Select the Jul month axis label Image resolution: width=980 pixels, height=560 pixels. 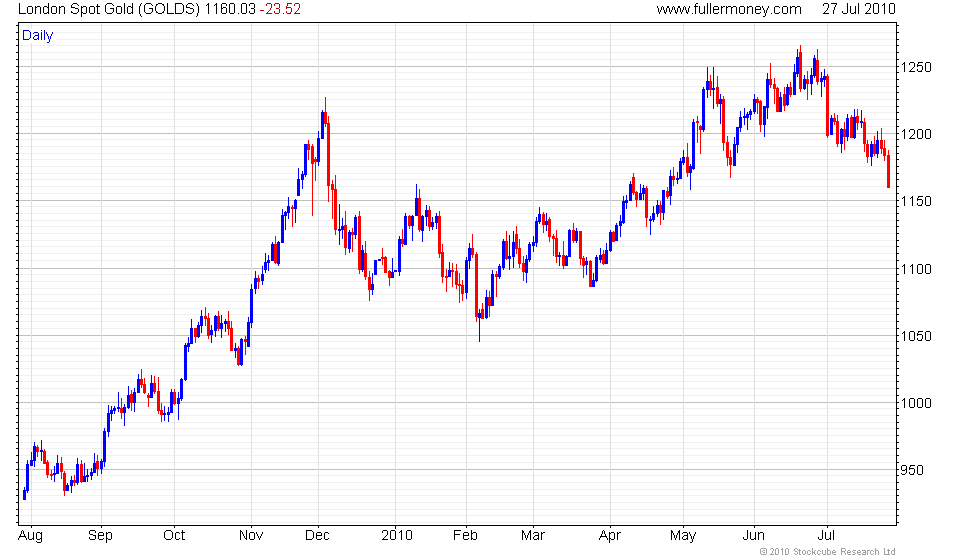tap(826, 536)
